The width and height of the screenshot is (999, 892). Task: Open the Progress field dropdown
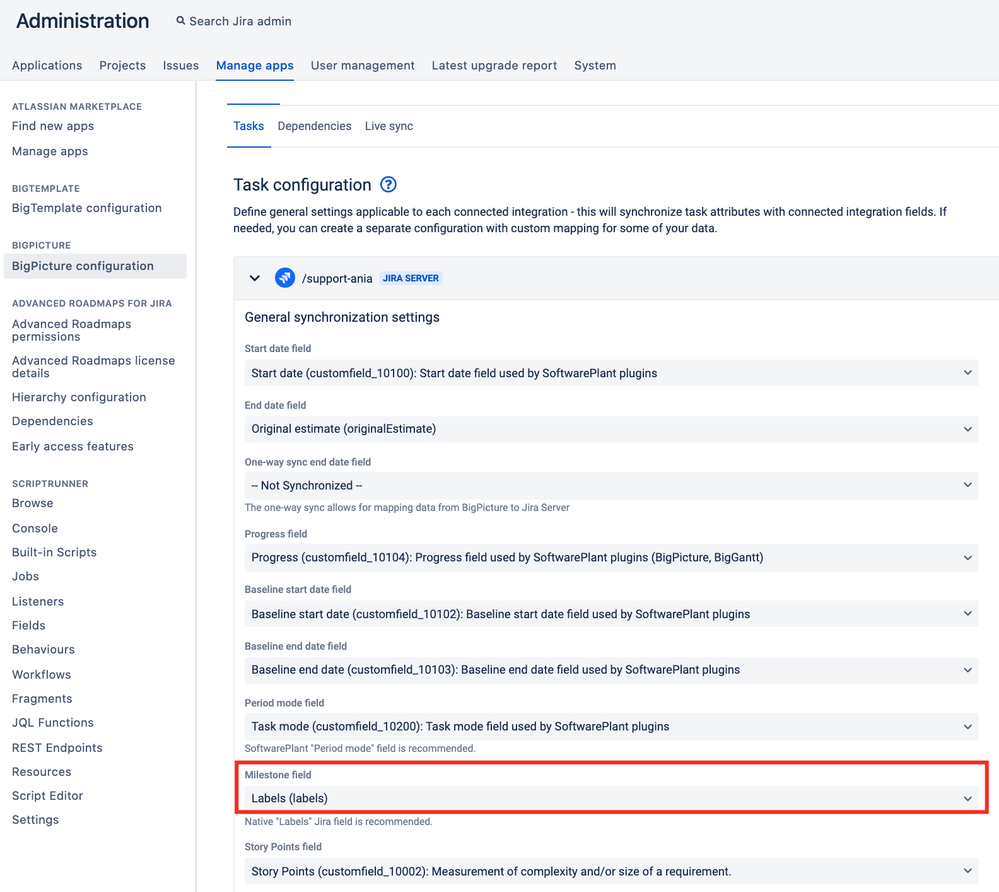pos(611,558)
